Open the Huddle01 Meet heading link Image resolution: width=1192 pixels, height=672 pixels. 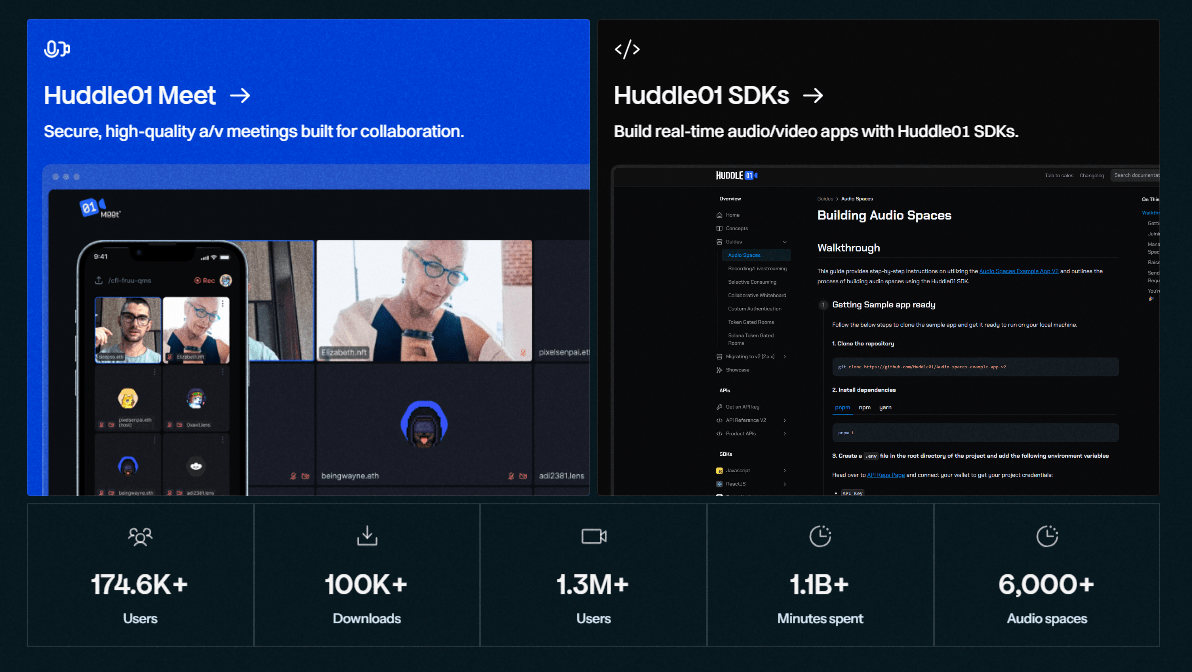click(130, 96)
